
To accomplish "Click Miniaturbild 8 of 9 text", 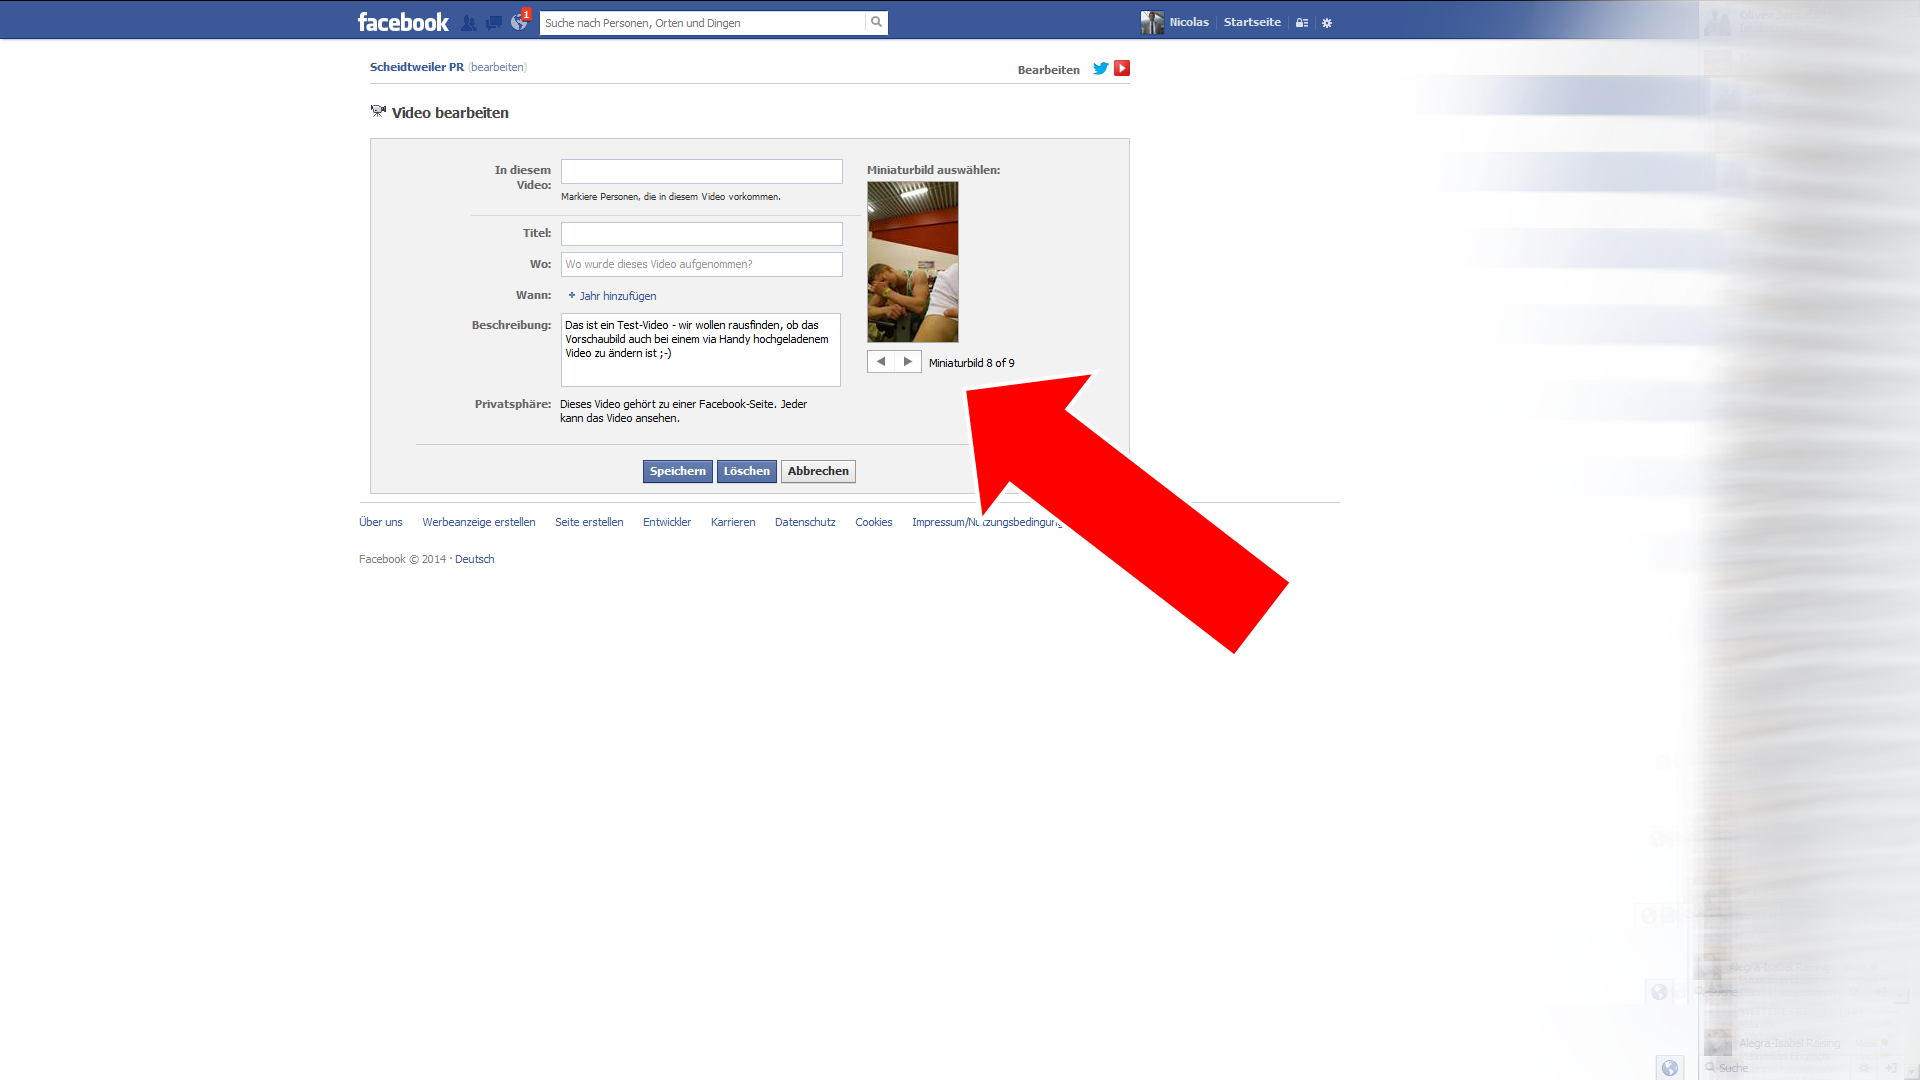I will [971, 363].
